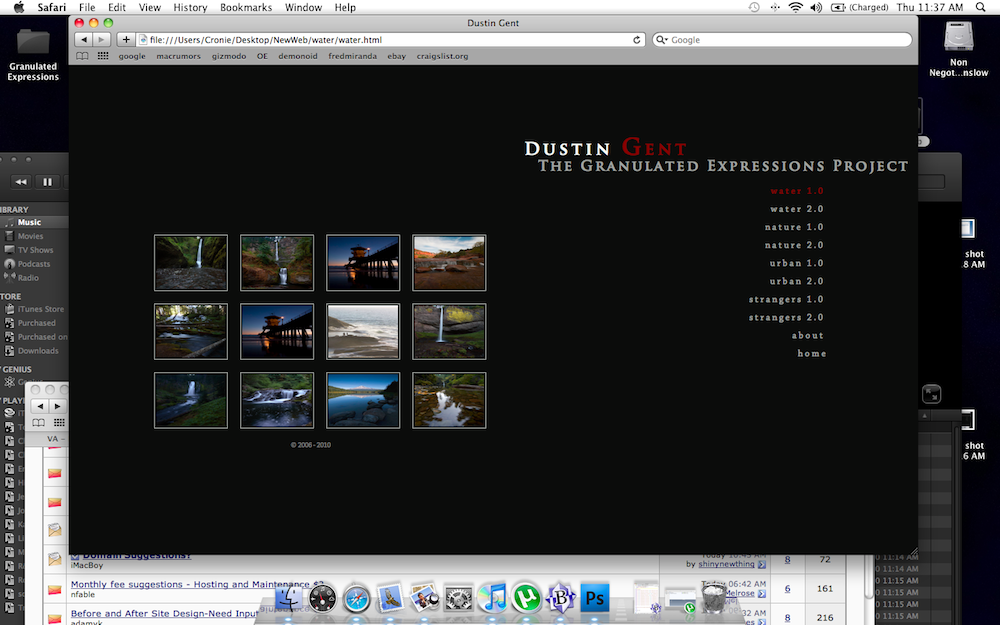Open the Bookmarks menu
Image resolution: width=1000 pixels, height=625 pixels.
(x=246, y=8)
